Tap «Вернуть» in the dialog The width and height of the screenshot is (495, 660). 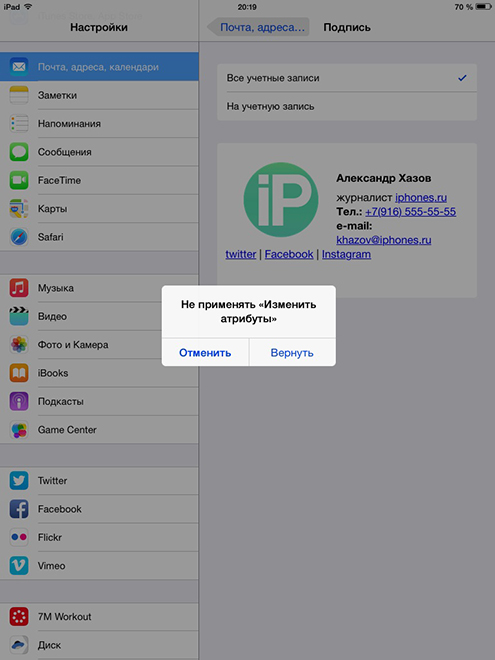(x=292, y=352)
